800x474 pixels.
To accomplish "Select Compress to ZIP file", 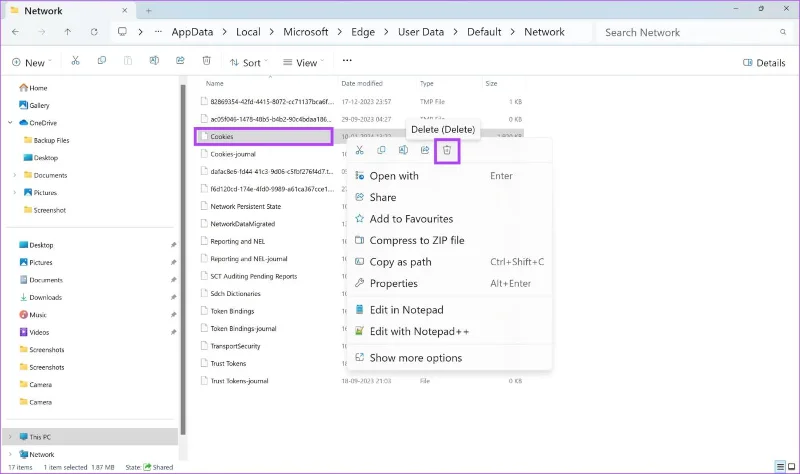I will [x=449, y=240].
